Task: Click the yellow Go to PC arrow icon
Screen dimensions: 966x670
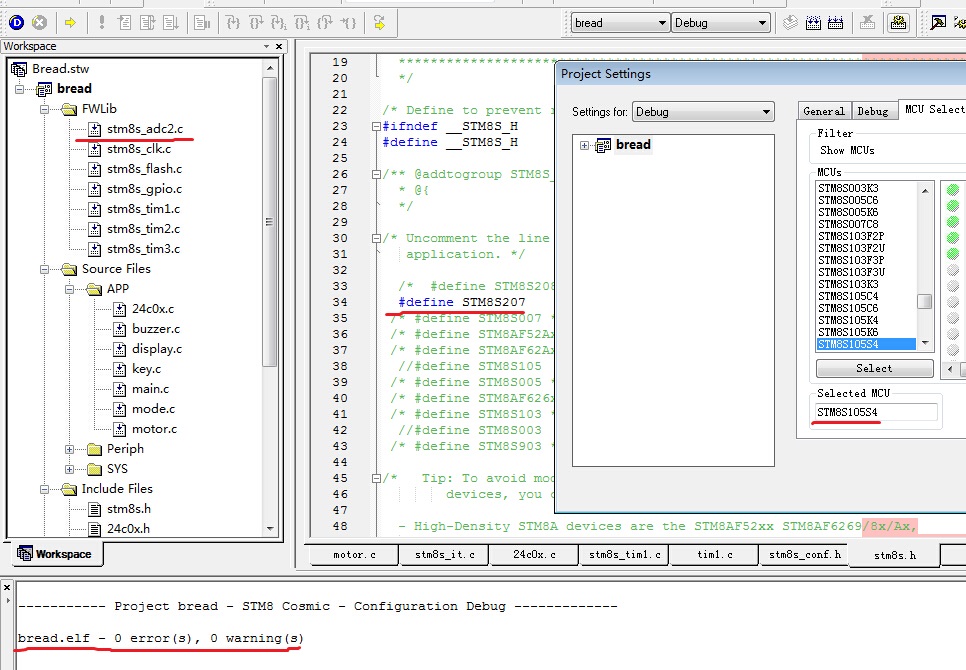Action: (70, 23)
